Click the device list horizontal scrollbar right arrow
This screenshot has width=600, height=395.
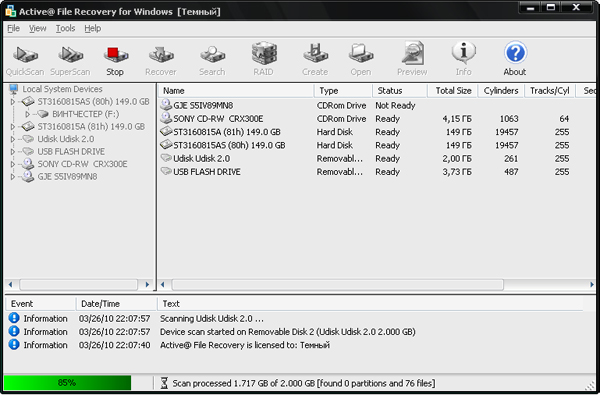[x=591, y=284]
